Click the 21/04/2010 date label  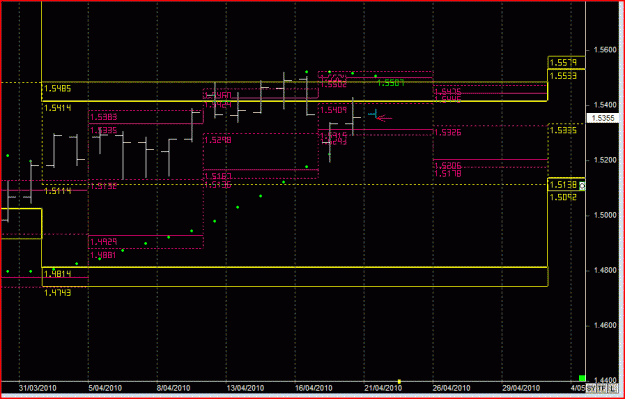click(383, 388)
